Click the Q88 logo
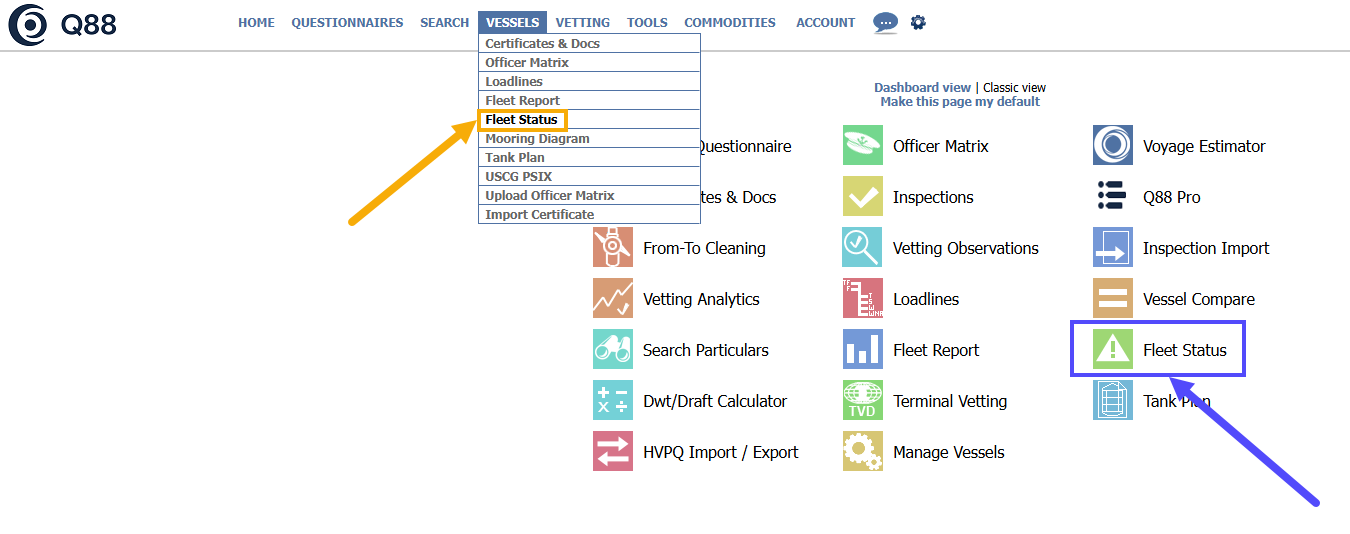Viewport: 1350px width, 534px height. click(x=62, y=24)
